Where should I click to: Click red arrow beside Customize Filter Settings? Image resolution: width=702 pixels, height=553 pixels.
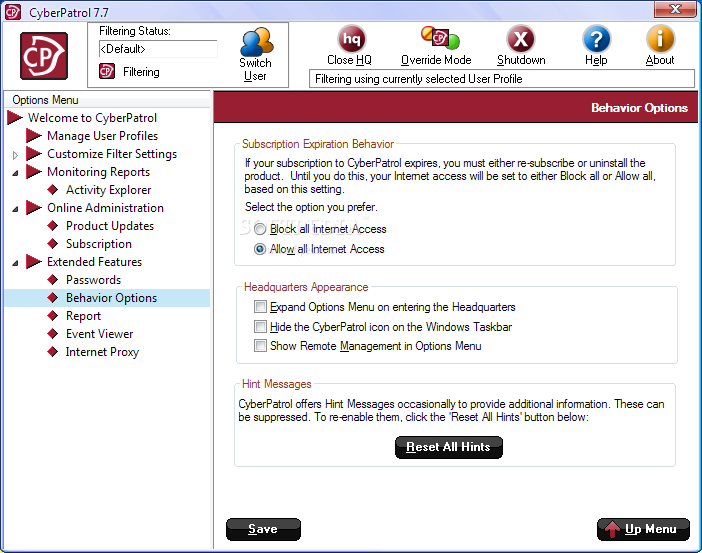tap(34, 154)
